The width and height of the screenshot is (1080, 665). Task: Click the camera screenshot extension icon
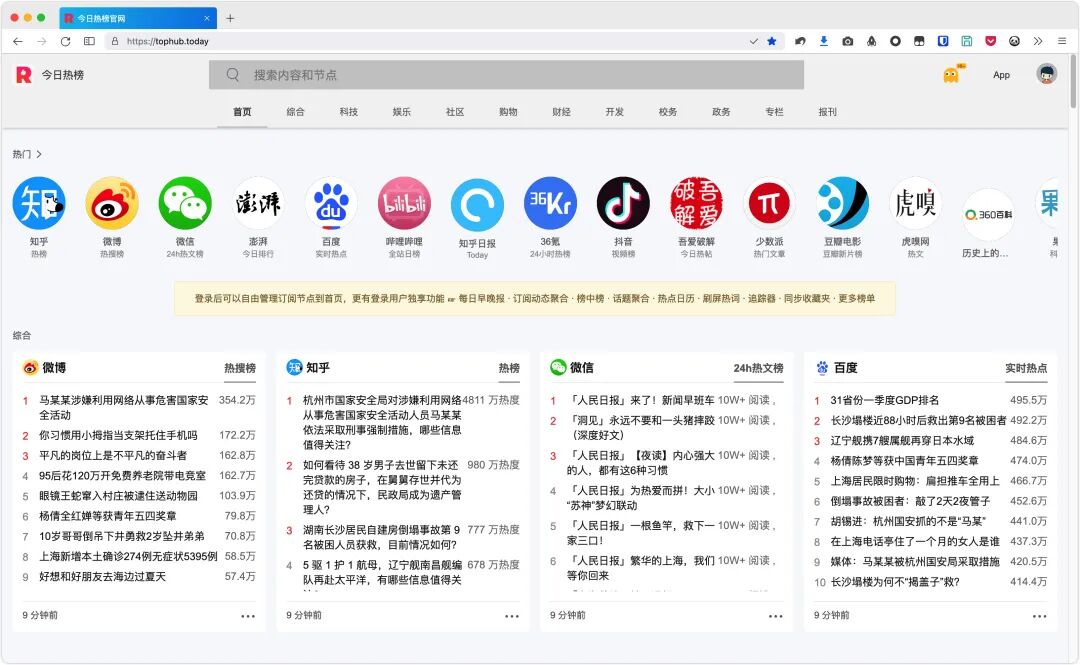coord(848,41)
